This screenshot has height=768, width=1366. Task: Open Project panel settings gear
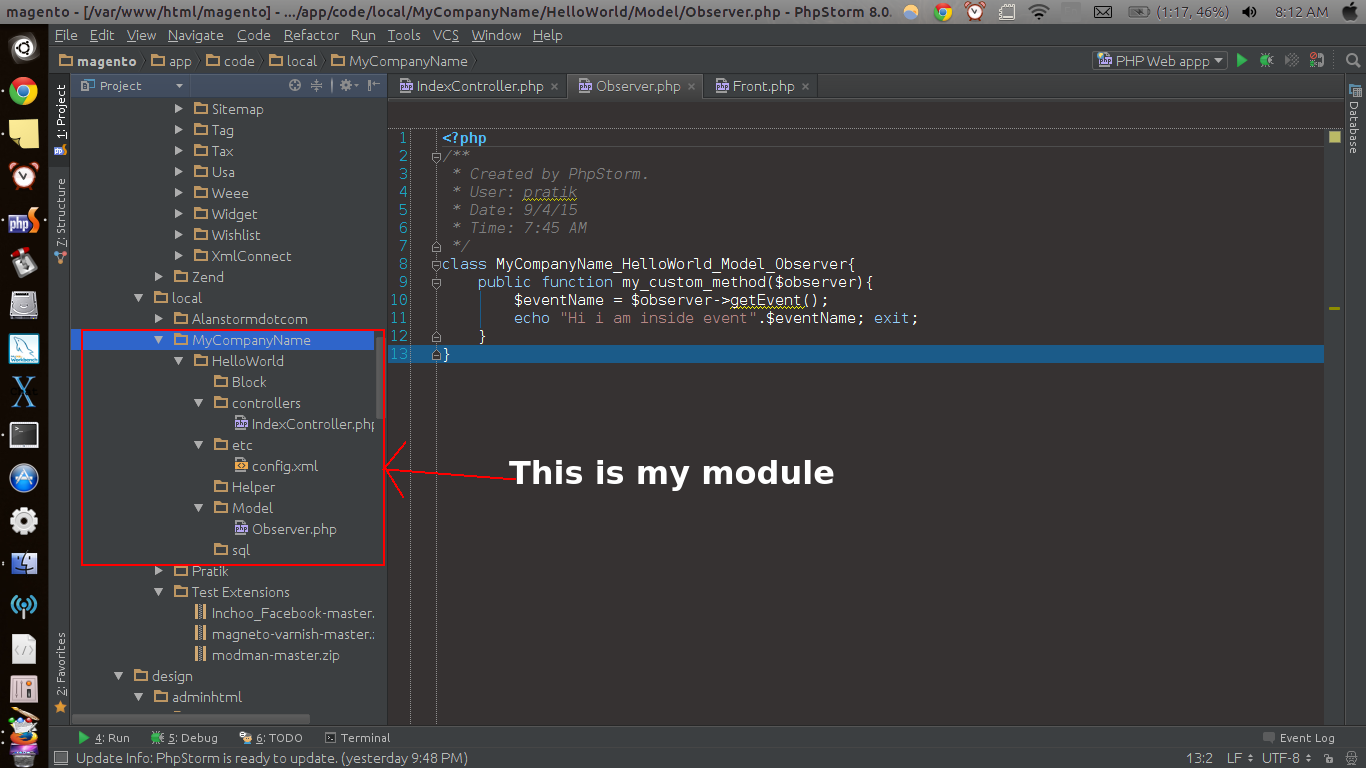tap(347, 86)
